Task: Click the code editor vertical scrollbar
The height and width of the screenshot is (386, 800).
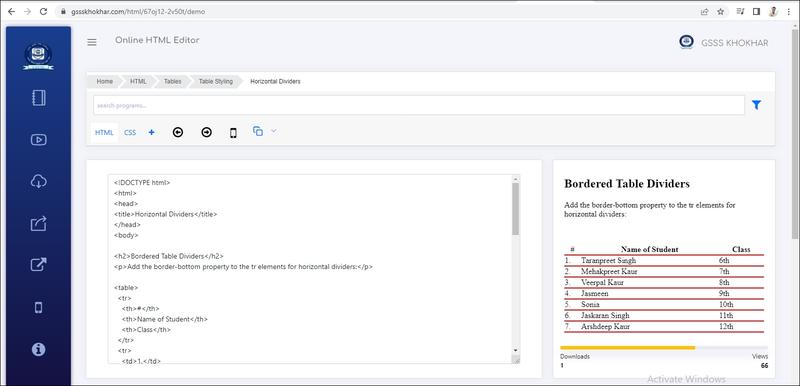Action: click(515, 269)
